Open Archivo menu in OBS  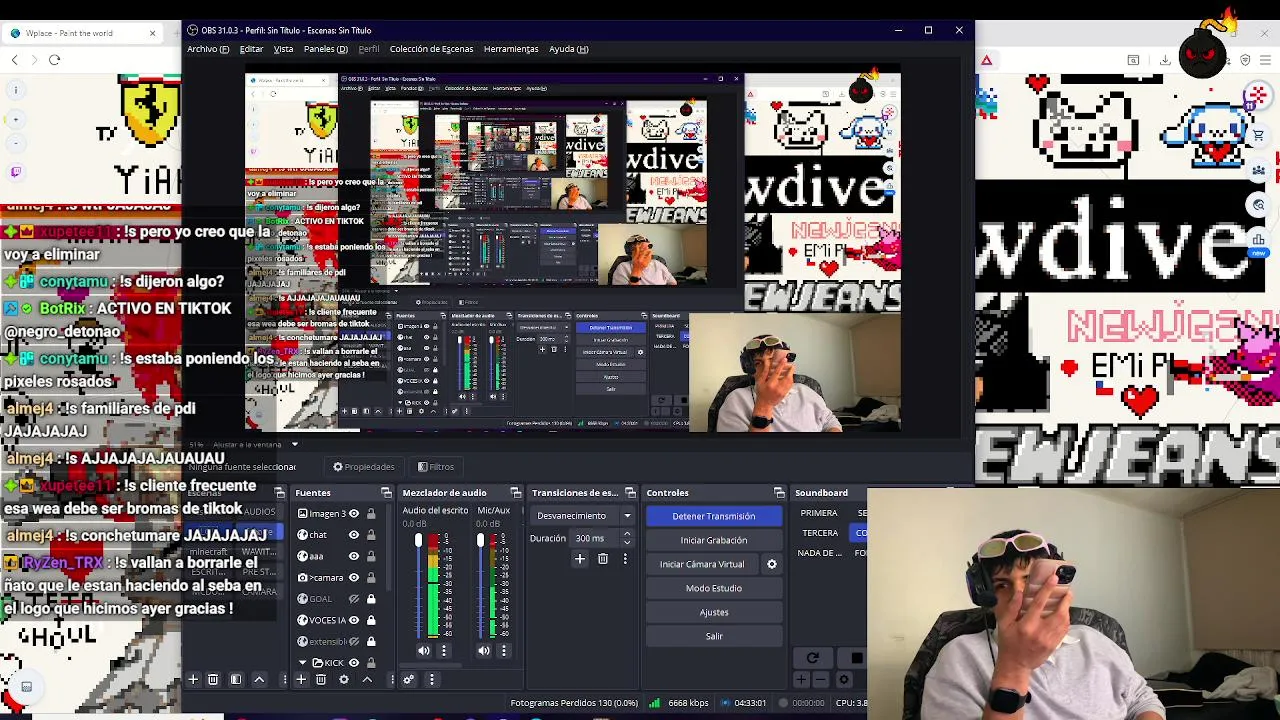208,49
